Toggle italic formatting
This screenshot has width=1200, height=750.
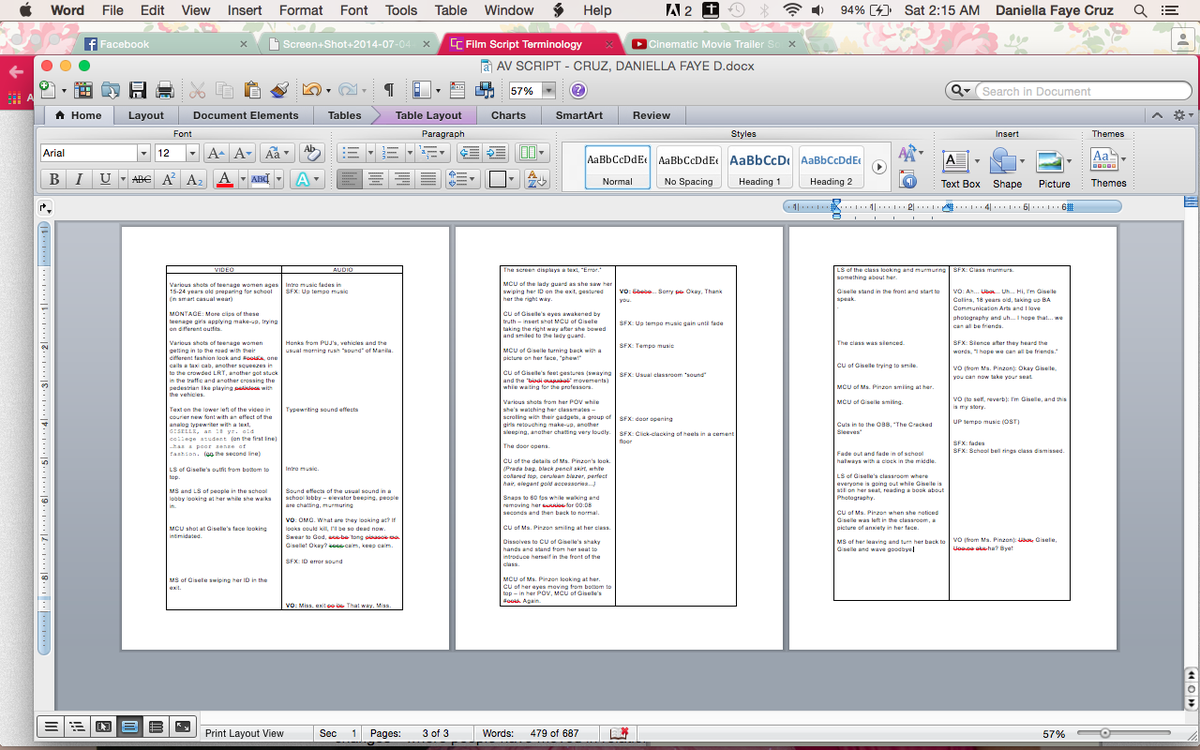(x=79, y=179)
